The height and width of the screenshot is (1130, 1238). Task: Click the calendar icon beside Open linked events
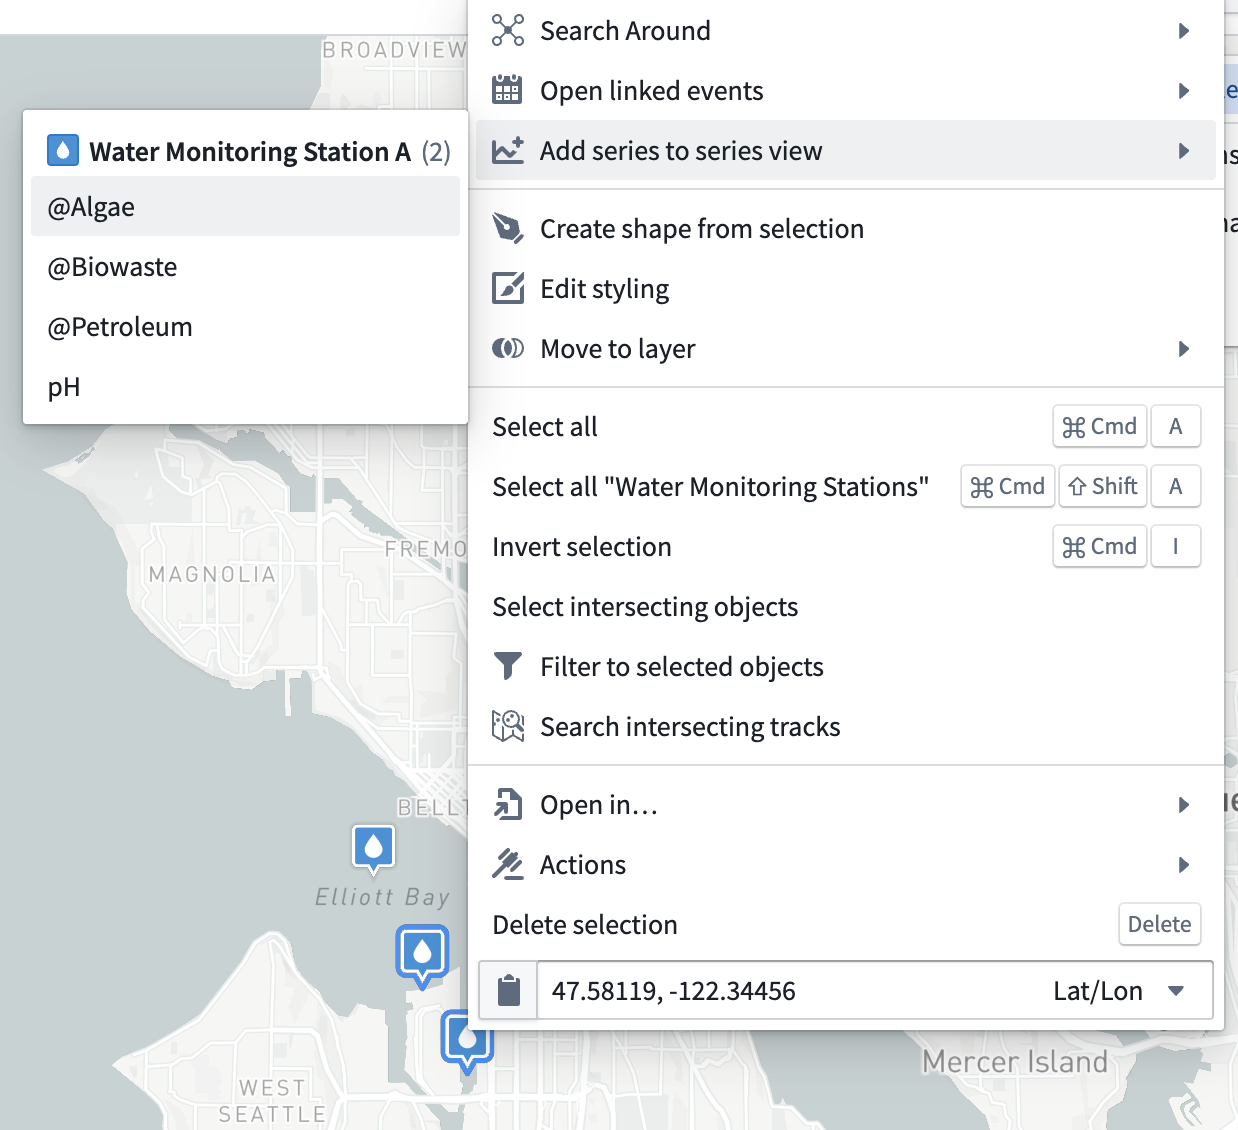point(509,90)
